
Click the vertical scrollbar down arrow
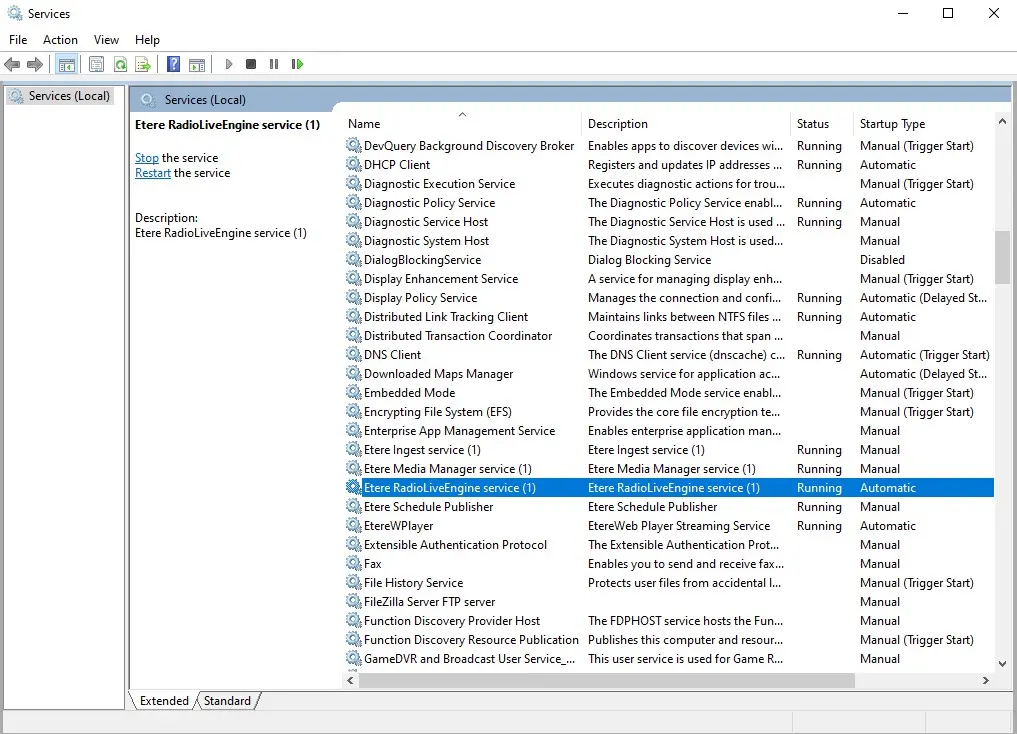pyautogui.click(x=1002, y=663)
